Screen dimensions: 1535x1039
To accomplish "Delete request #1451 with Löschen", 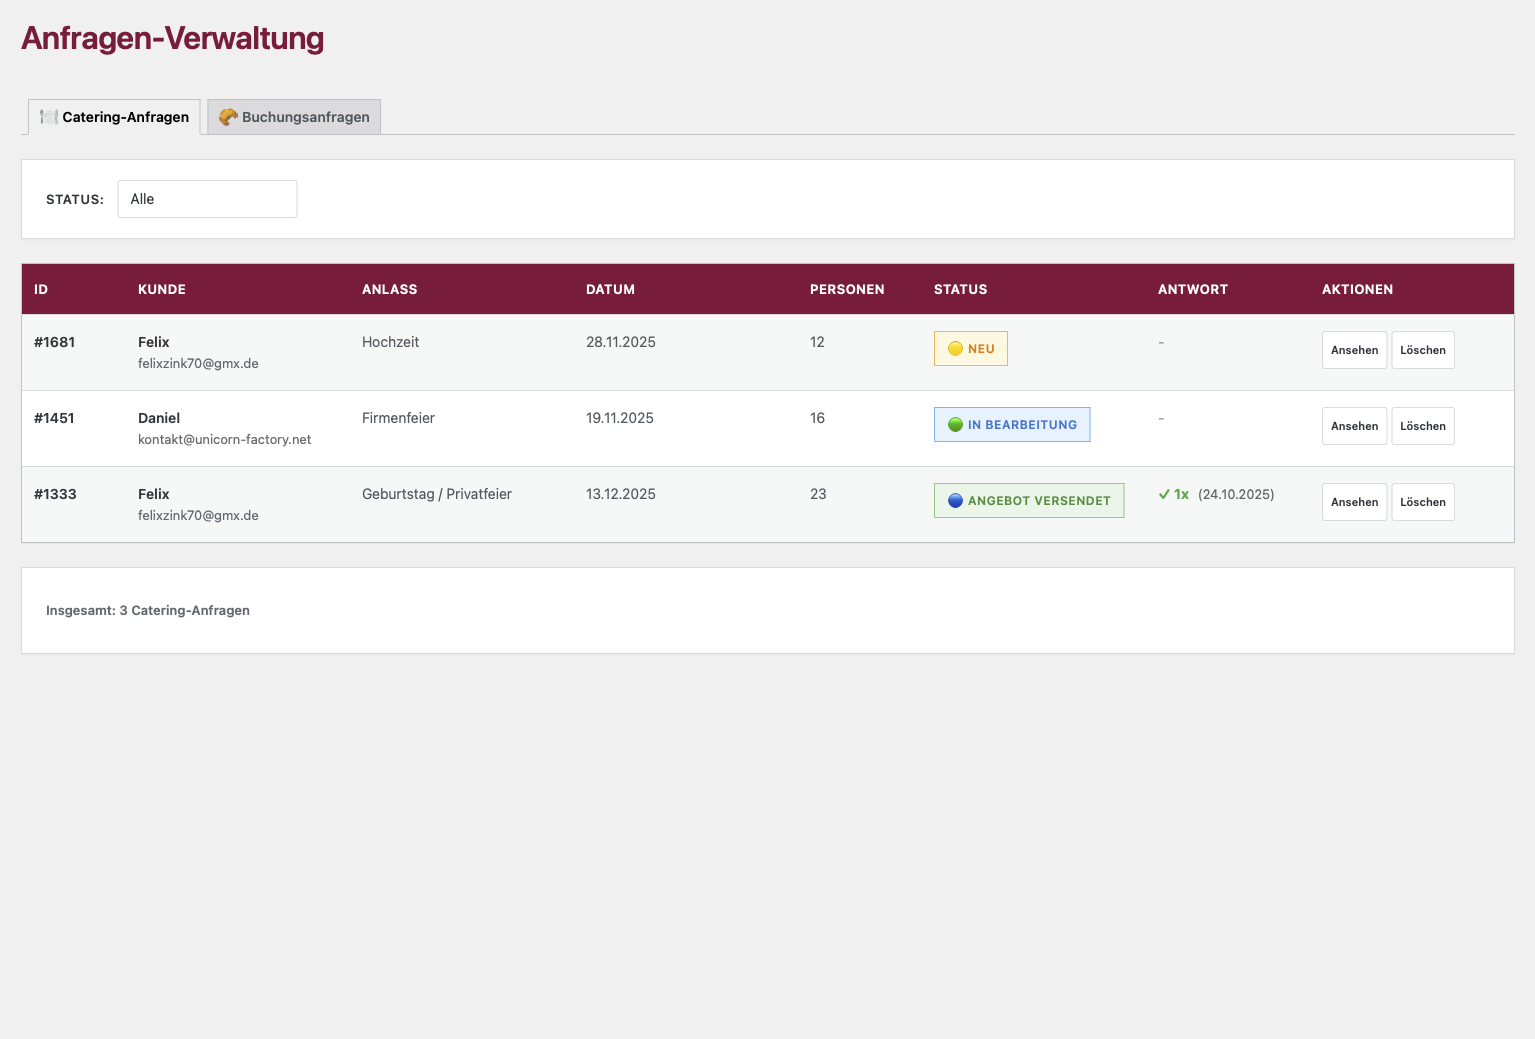I will (1422, 426).
